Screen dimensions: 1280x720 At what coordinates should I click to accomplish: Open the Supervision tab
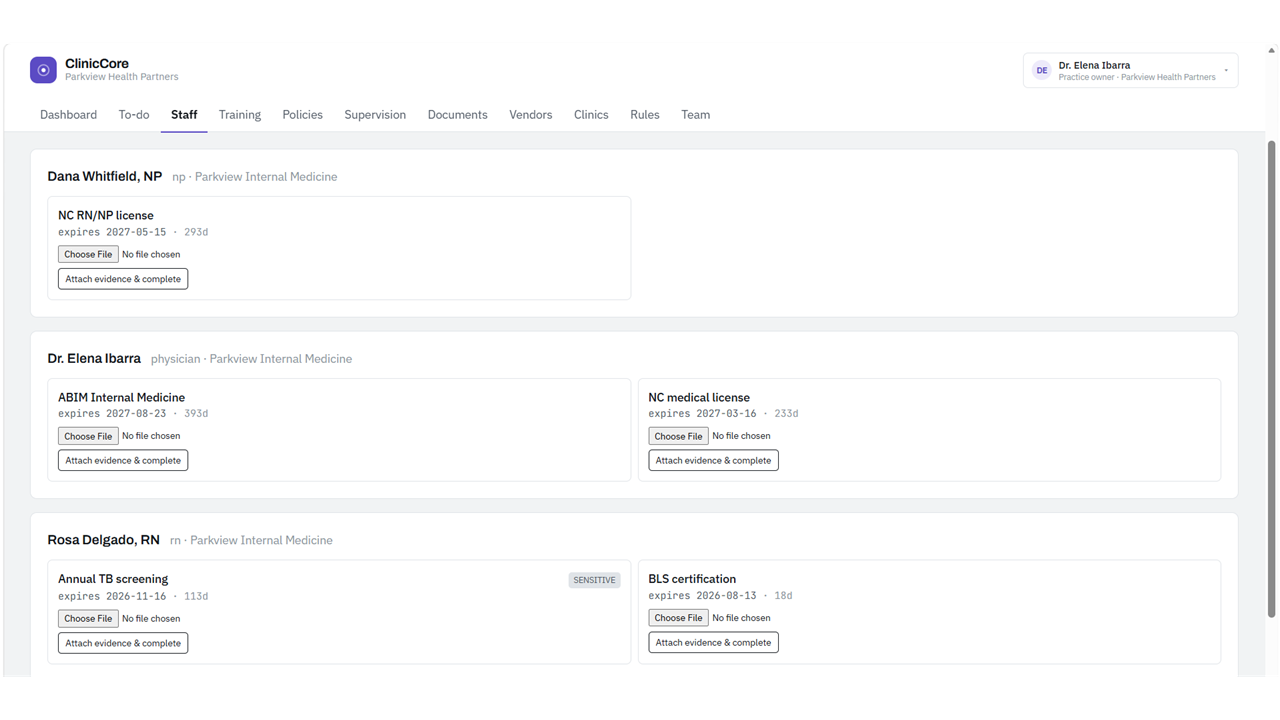click(x=375, y=115)
